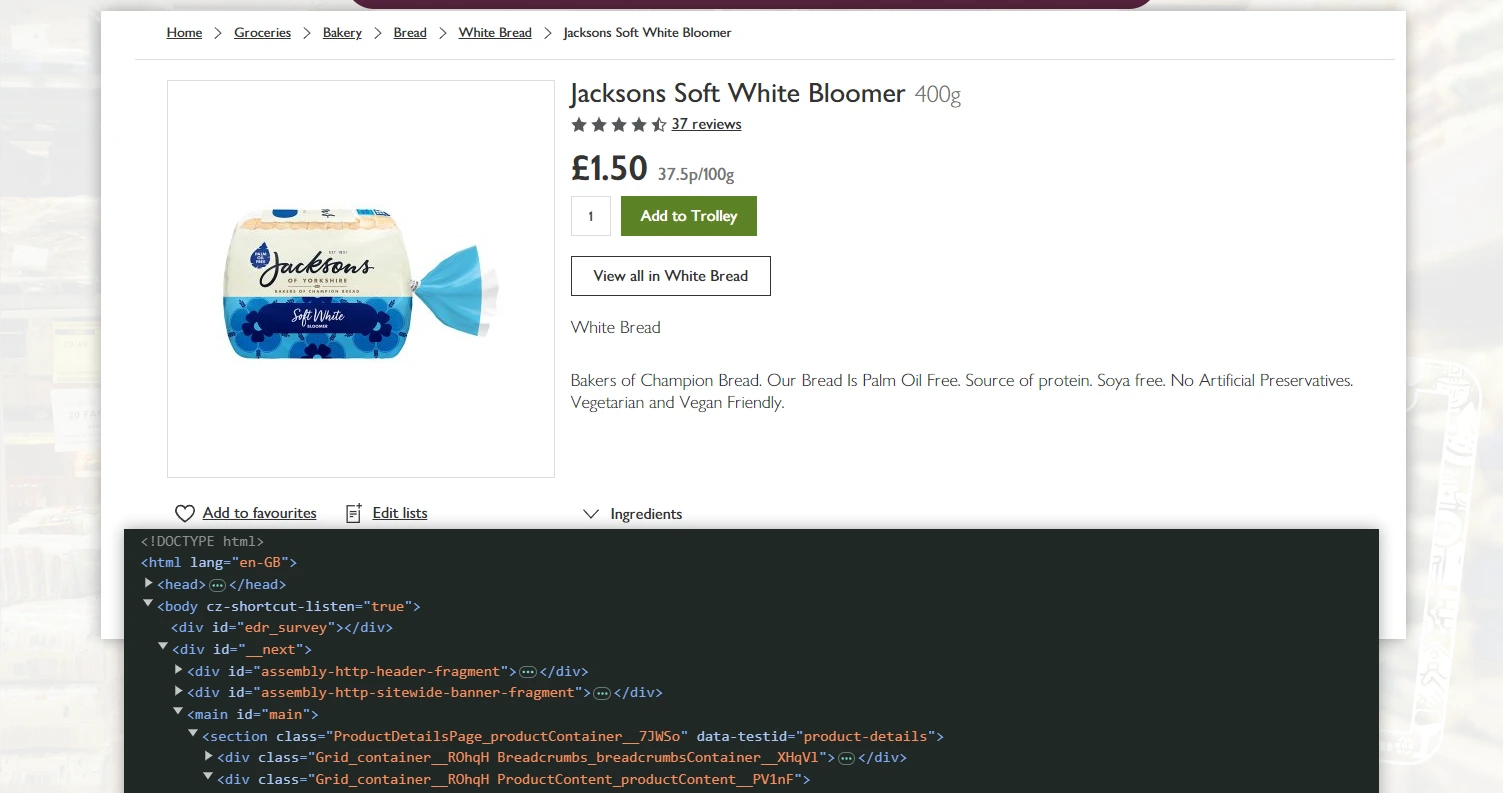Viewport: 1503px width, 793px height.
Task: Expand the Ingredients section
Action: [x=633, y=514]
